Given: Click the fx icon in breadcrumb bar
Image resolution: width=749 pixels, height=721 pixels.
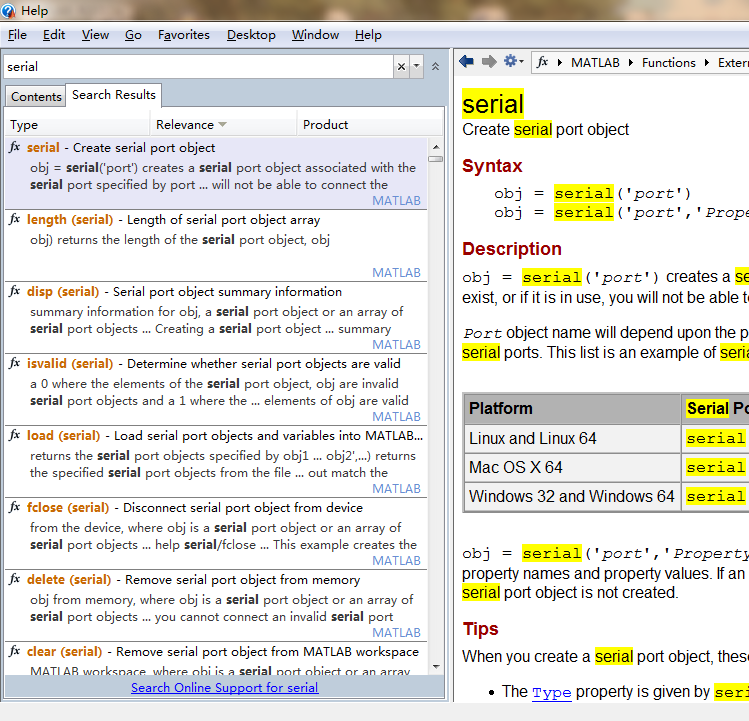Looking at the screenshot, I should 542,62.
